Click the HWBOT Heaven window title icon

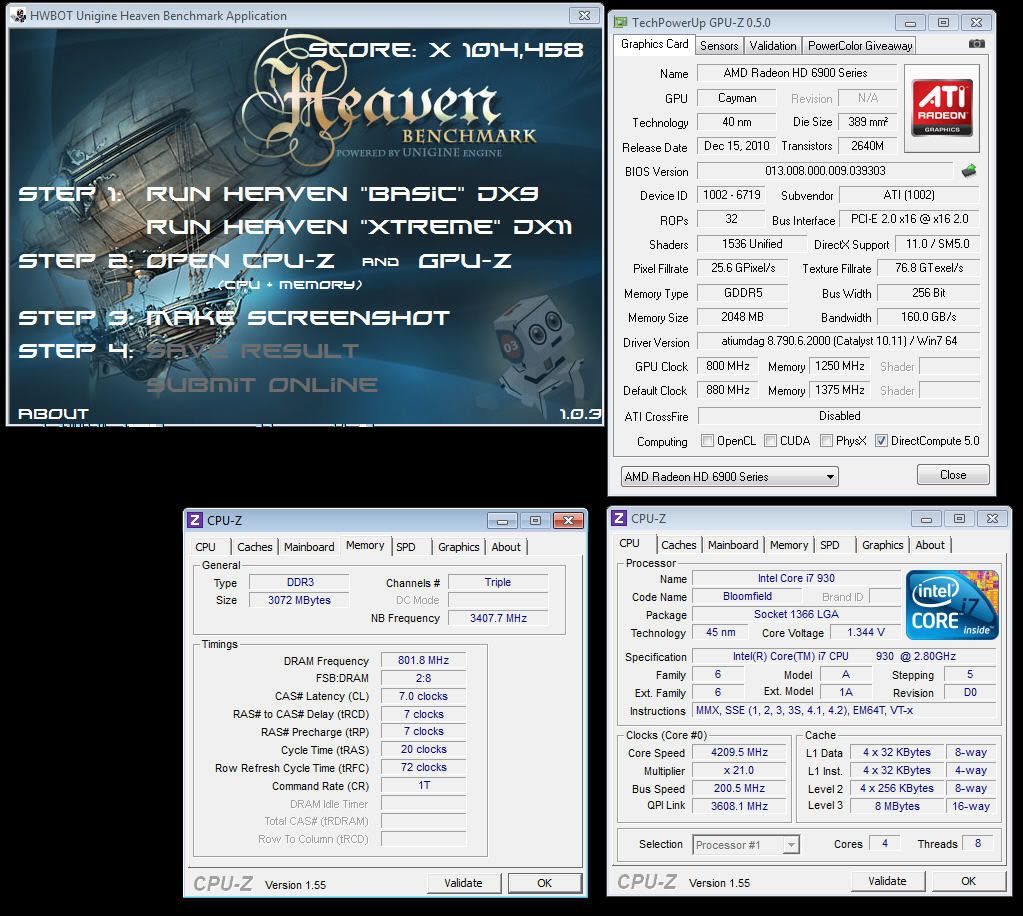click(x=18, y=15)
